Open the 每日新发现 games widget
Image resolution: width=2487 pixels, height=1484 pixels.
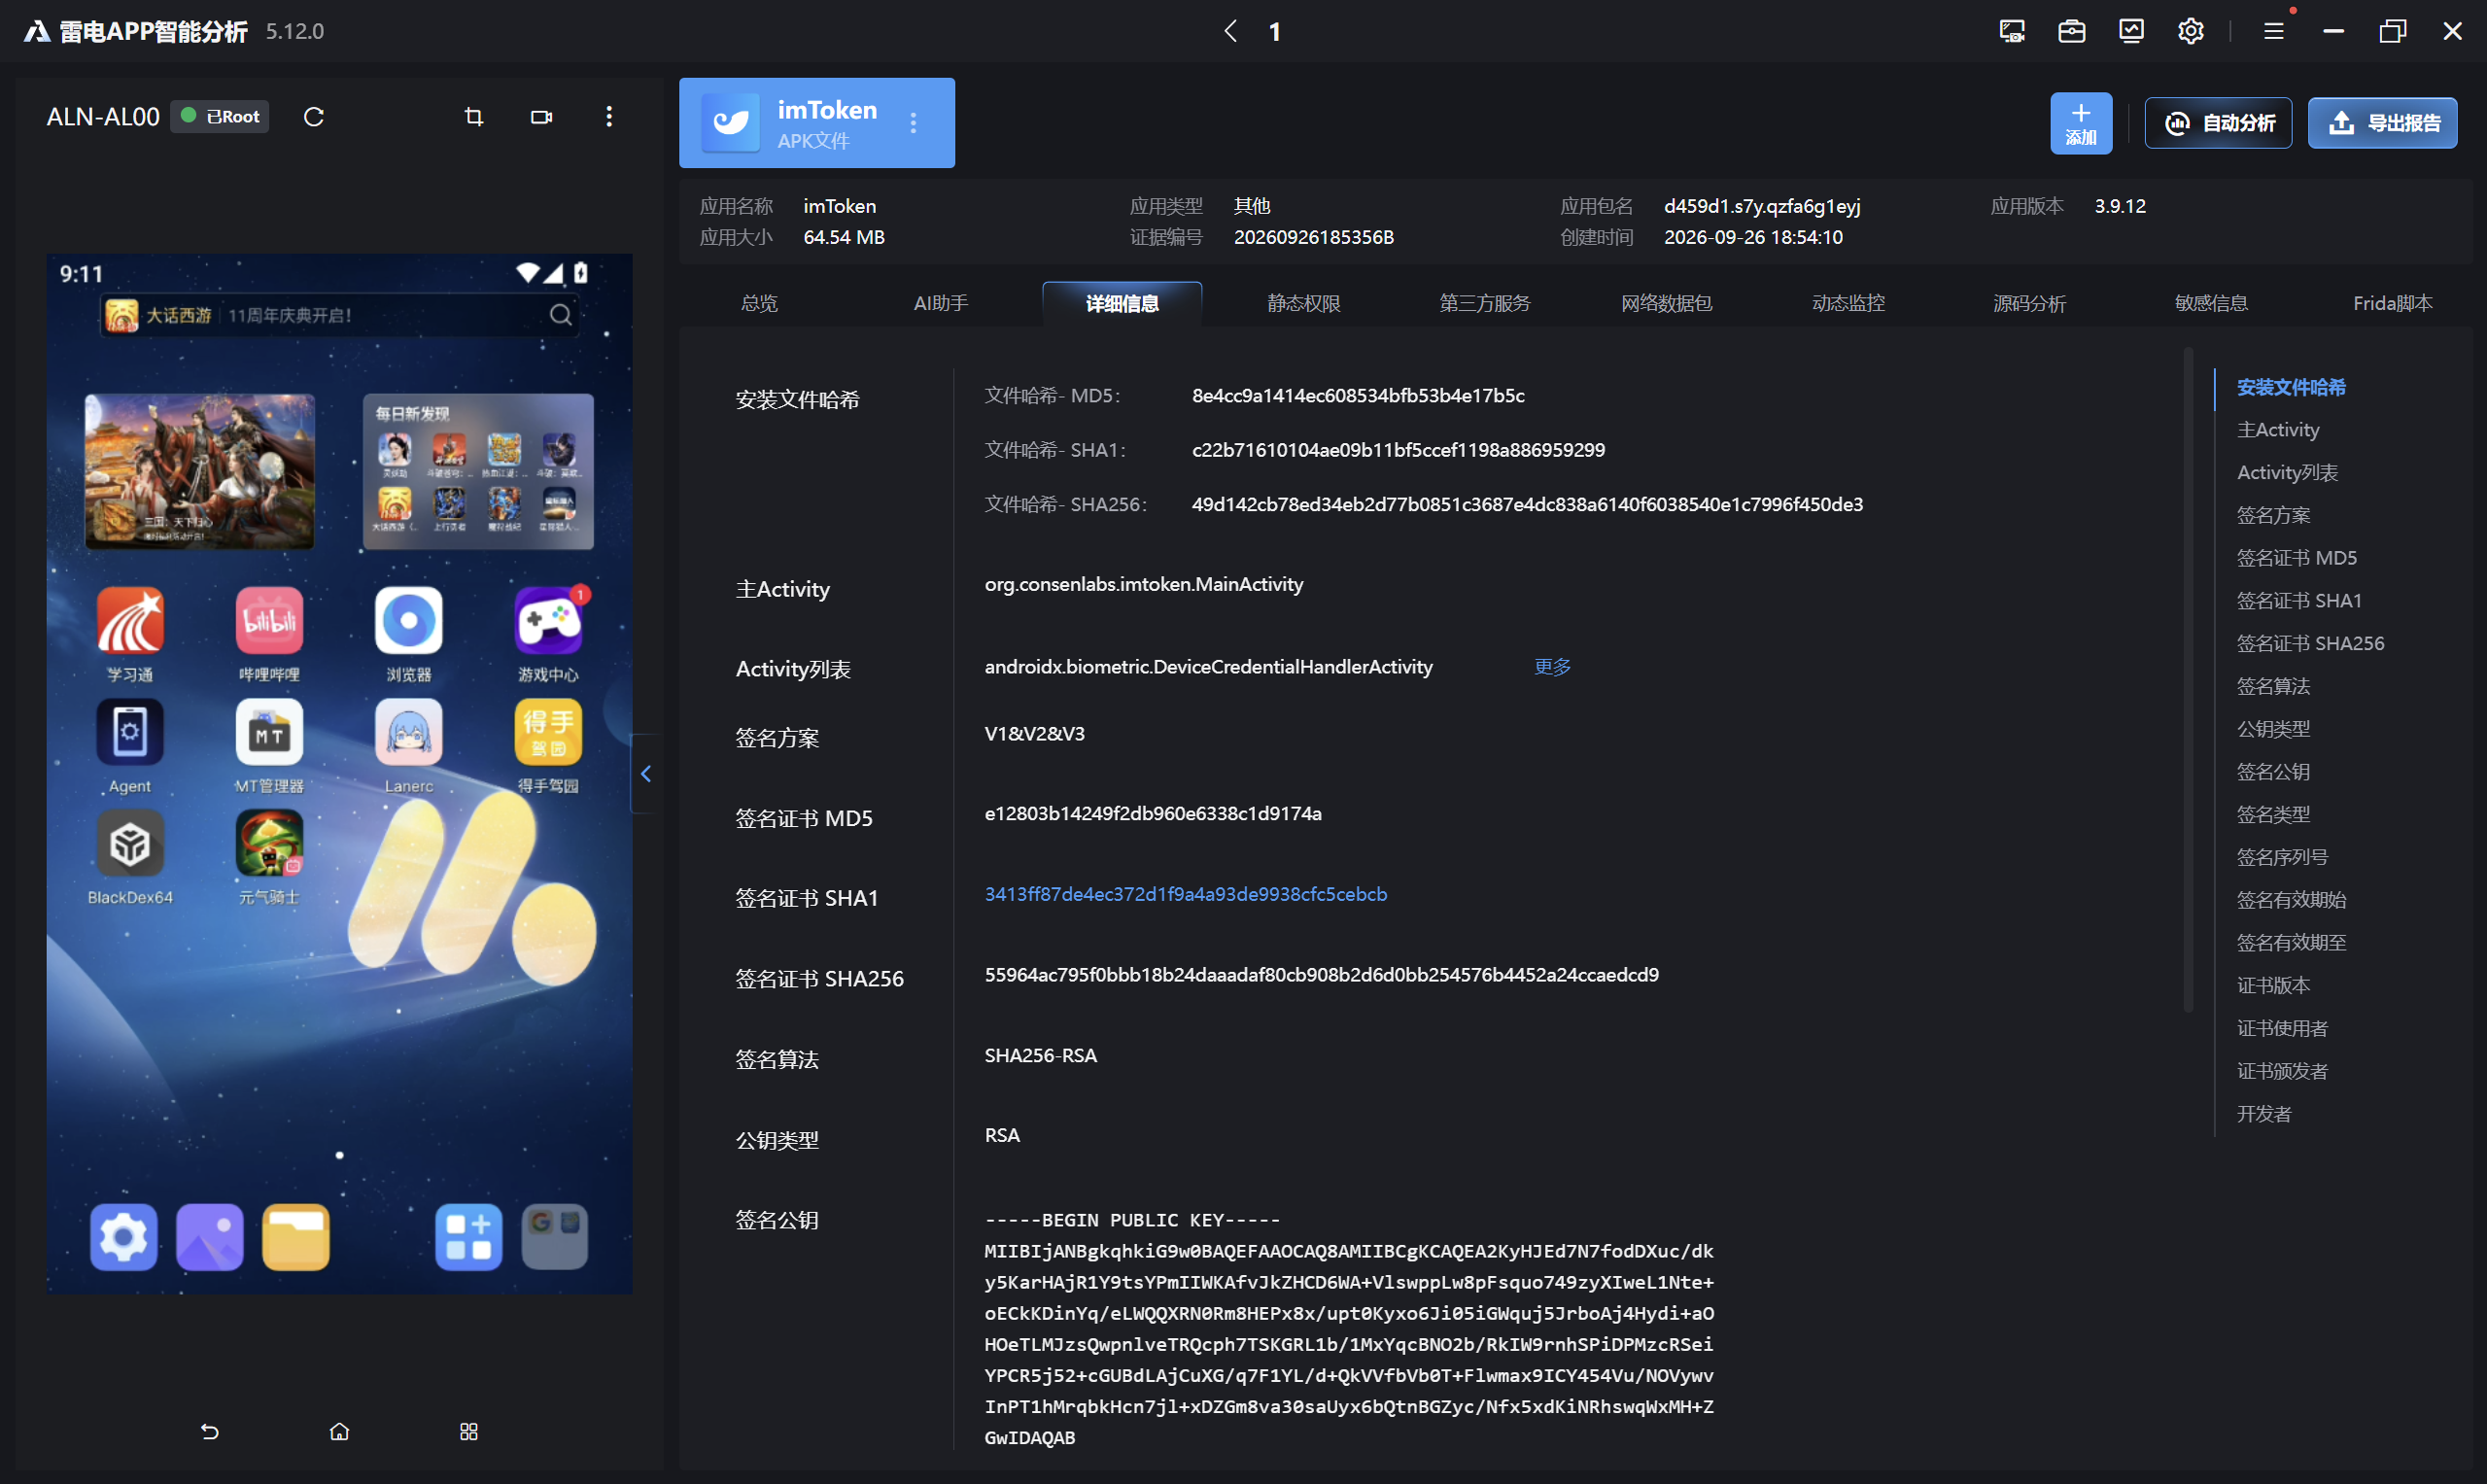click(x=478, y=471)
